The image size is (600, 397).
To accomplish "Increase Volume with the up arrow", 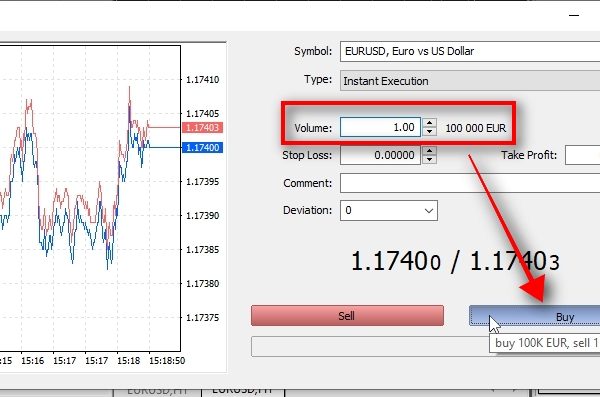I will coord(429,123).
